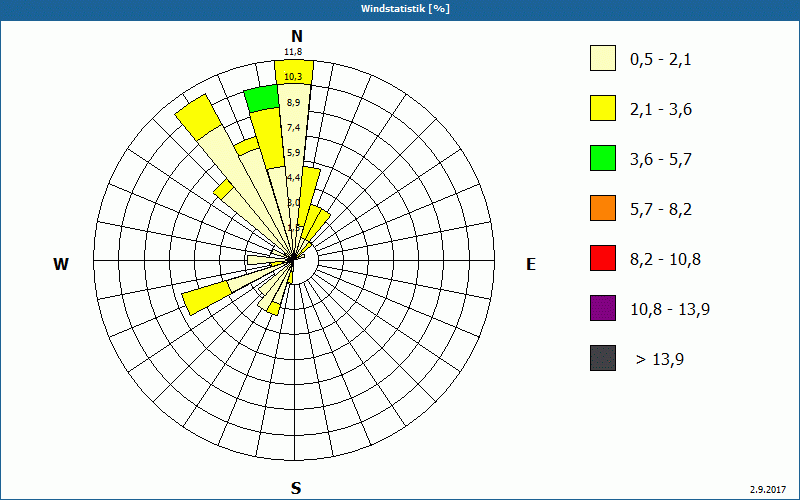Click the 3,0 ring value label
Image resolution: width=800 pixels, height=500 pixels.
tap(293, 203)
